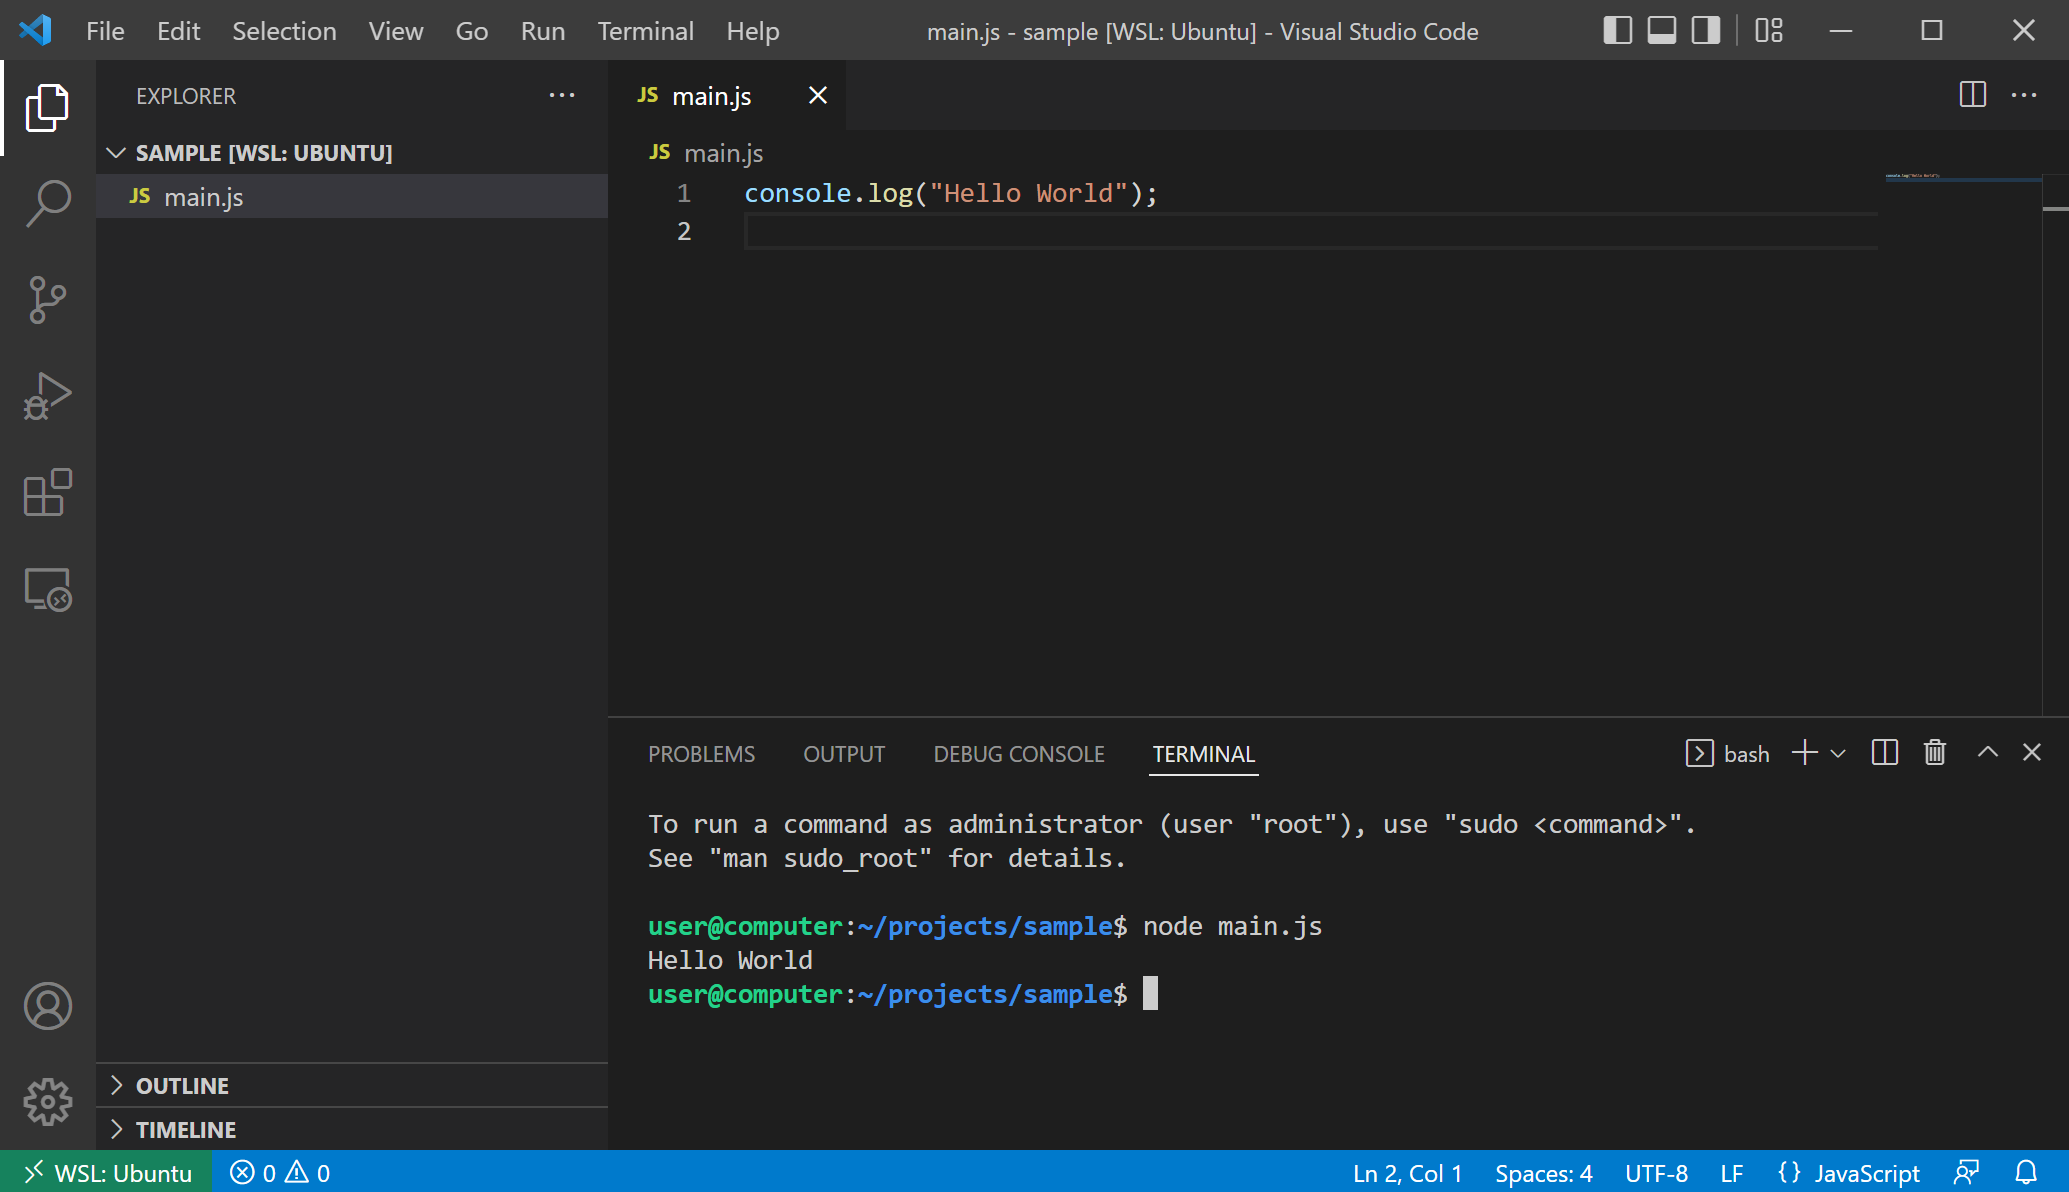Split the terminal pane

point(1884,753)
